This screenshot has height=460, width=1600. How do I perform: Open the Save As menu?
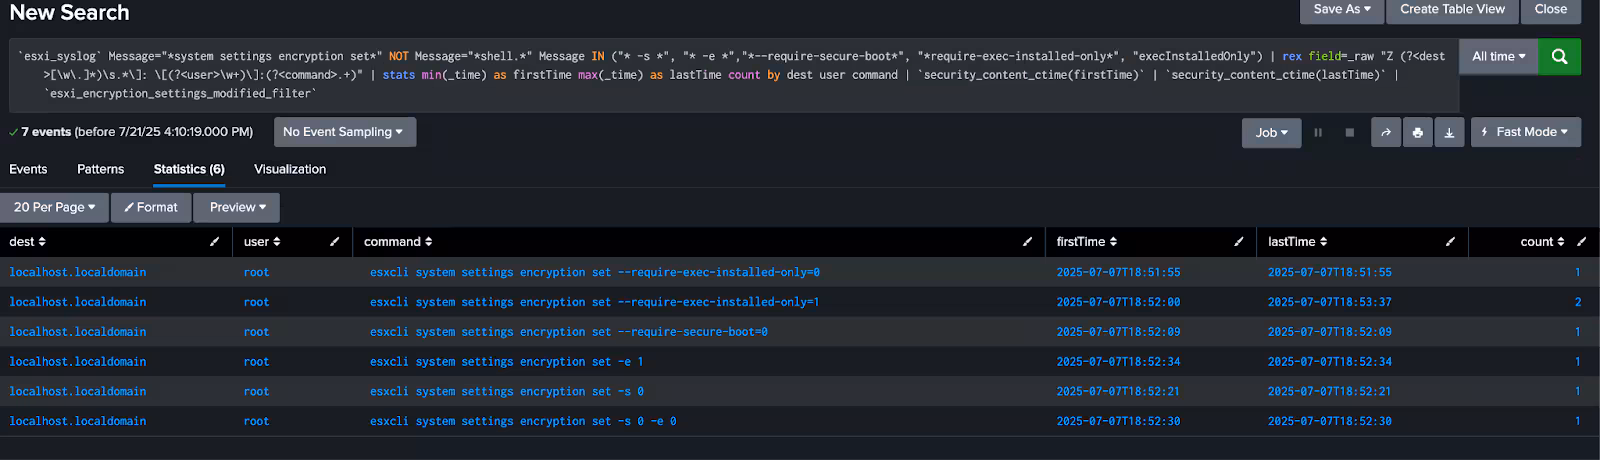tap(1342, 9)
